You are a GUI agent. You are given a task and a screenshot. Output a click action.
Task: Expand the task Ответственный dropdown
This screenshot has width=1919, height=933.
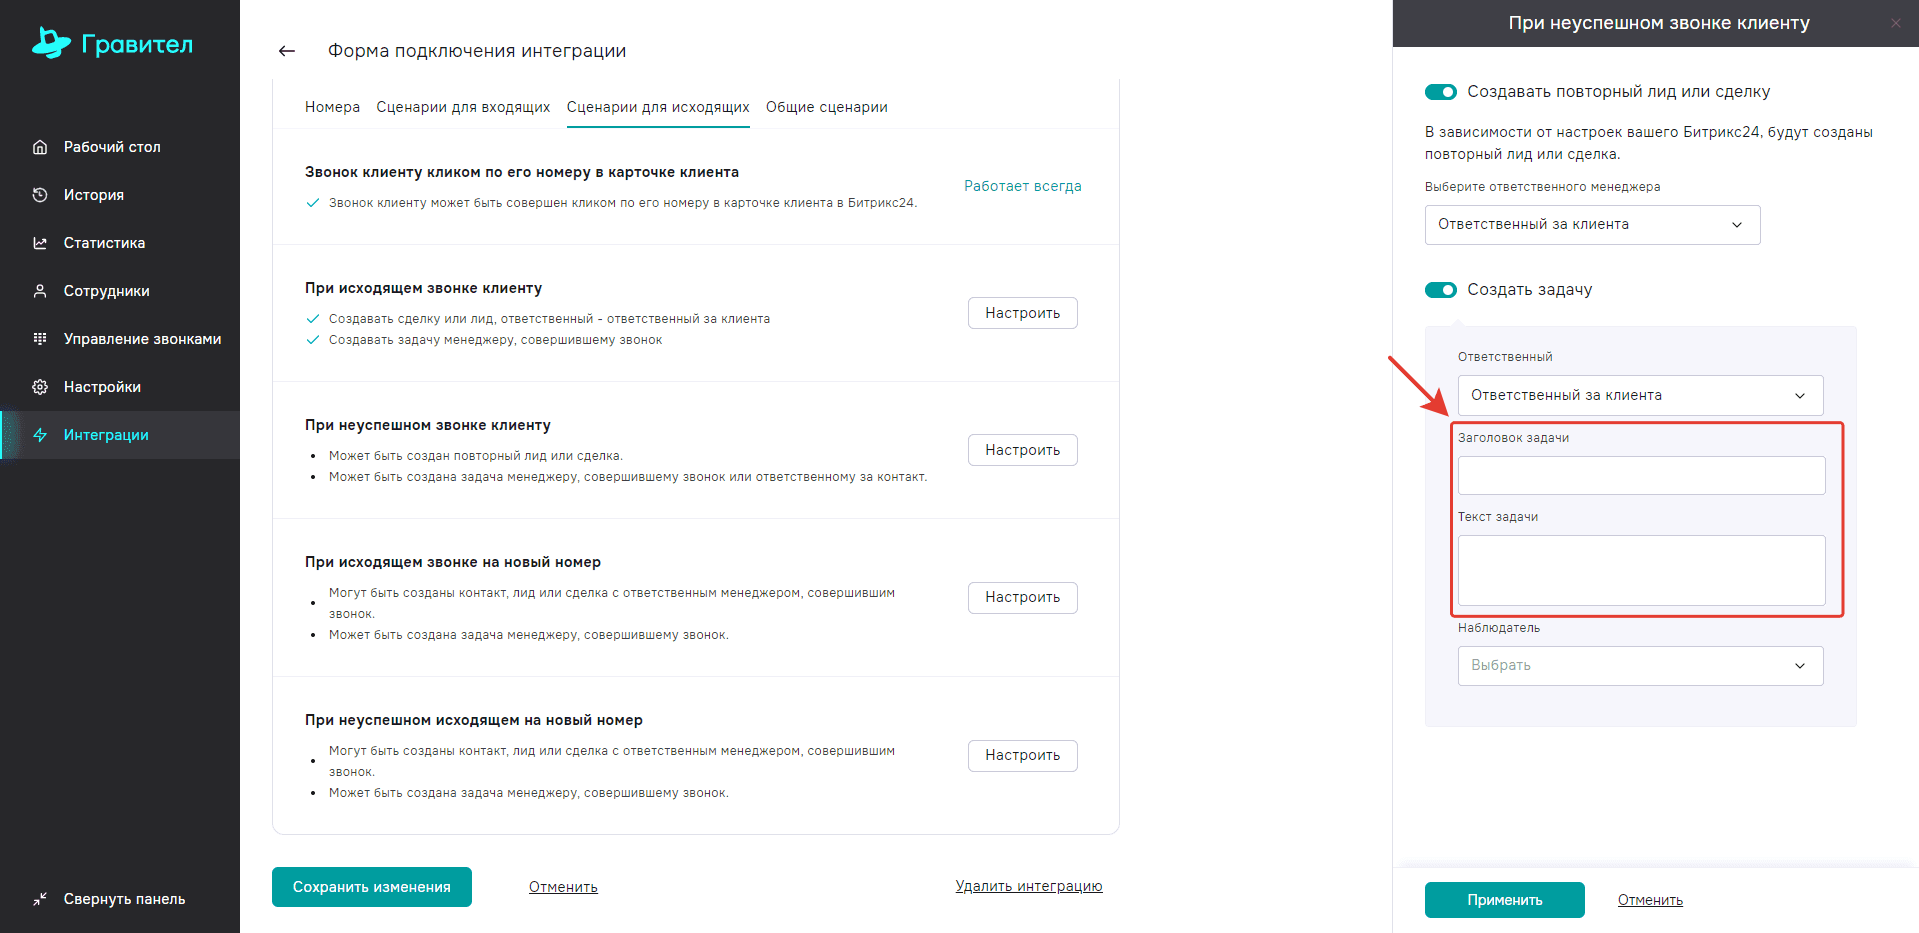click(x=1640, y=396)
